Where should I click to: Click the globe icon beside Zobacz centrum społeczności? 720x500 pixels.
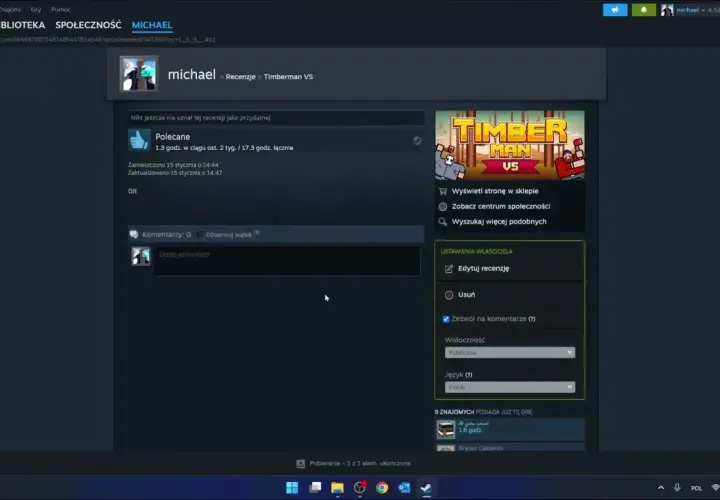coord(443,207)
